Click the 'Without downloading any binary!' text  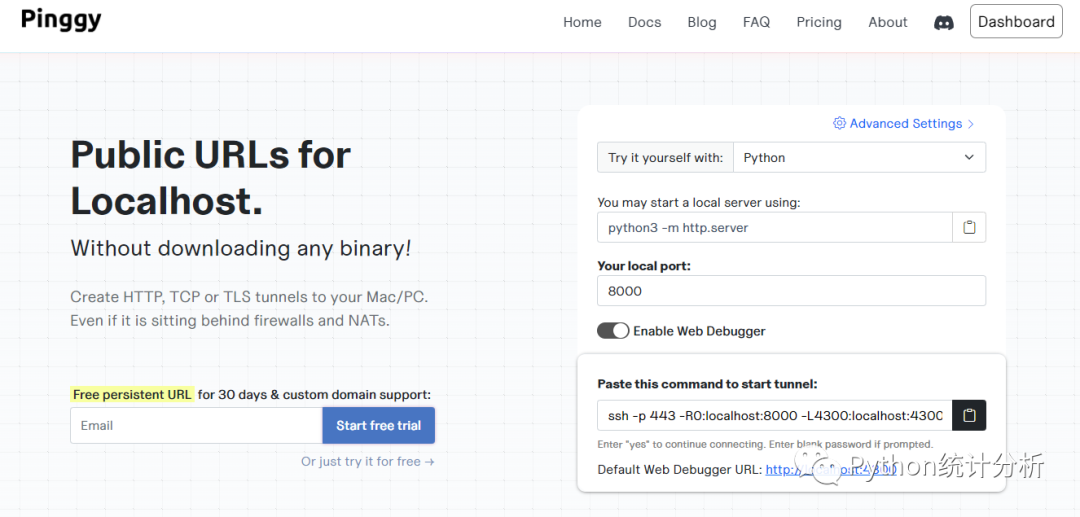pyautogui.click(x=241, y=248)
